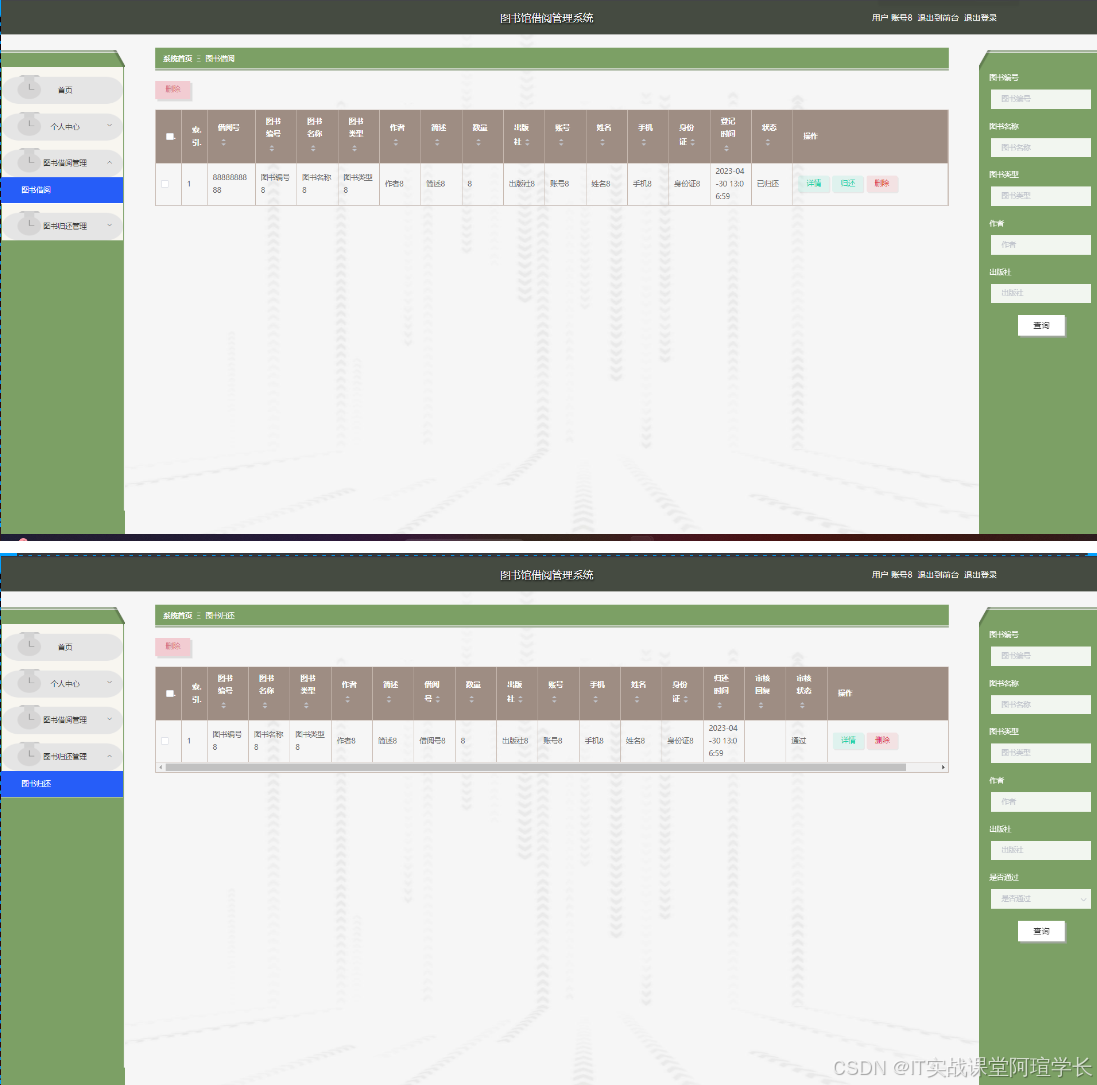Click the 首页 sidebar icon on 图书借阅 page

(x=29, y=88)
